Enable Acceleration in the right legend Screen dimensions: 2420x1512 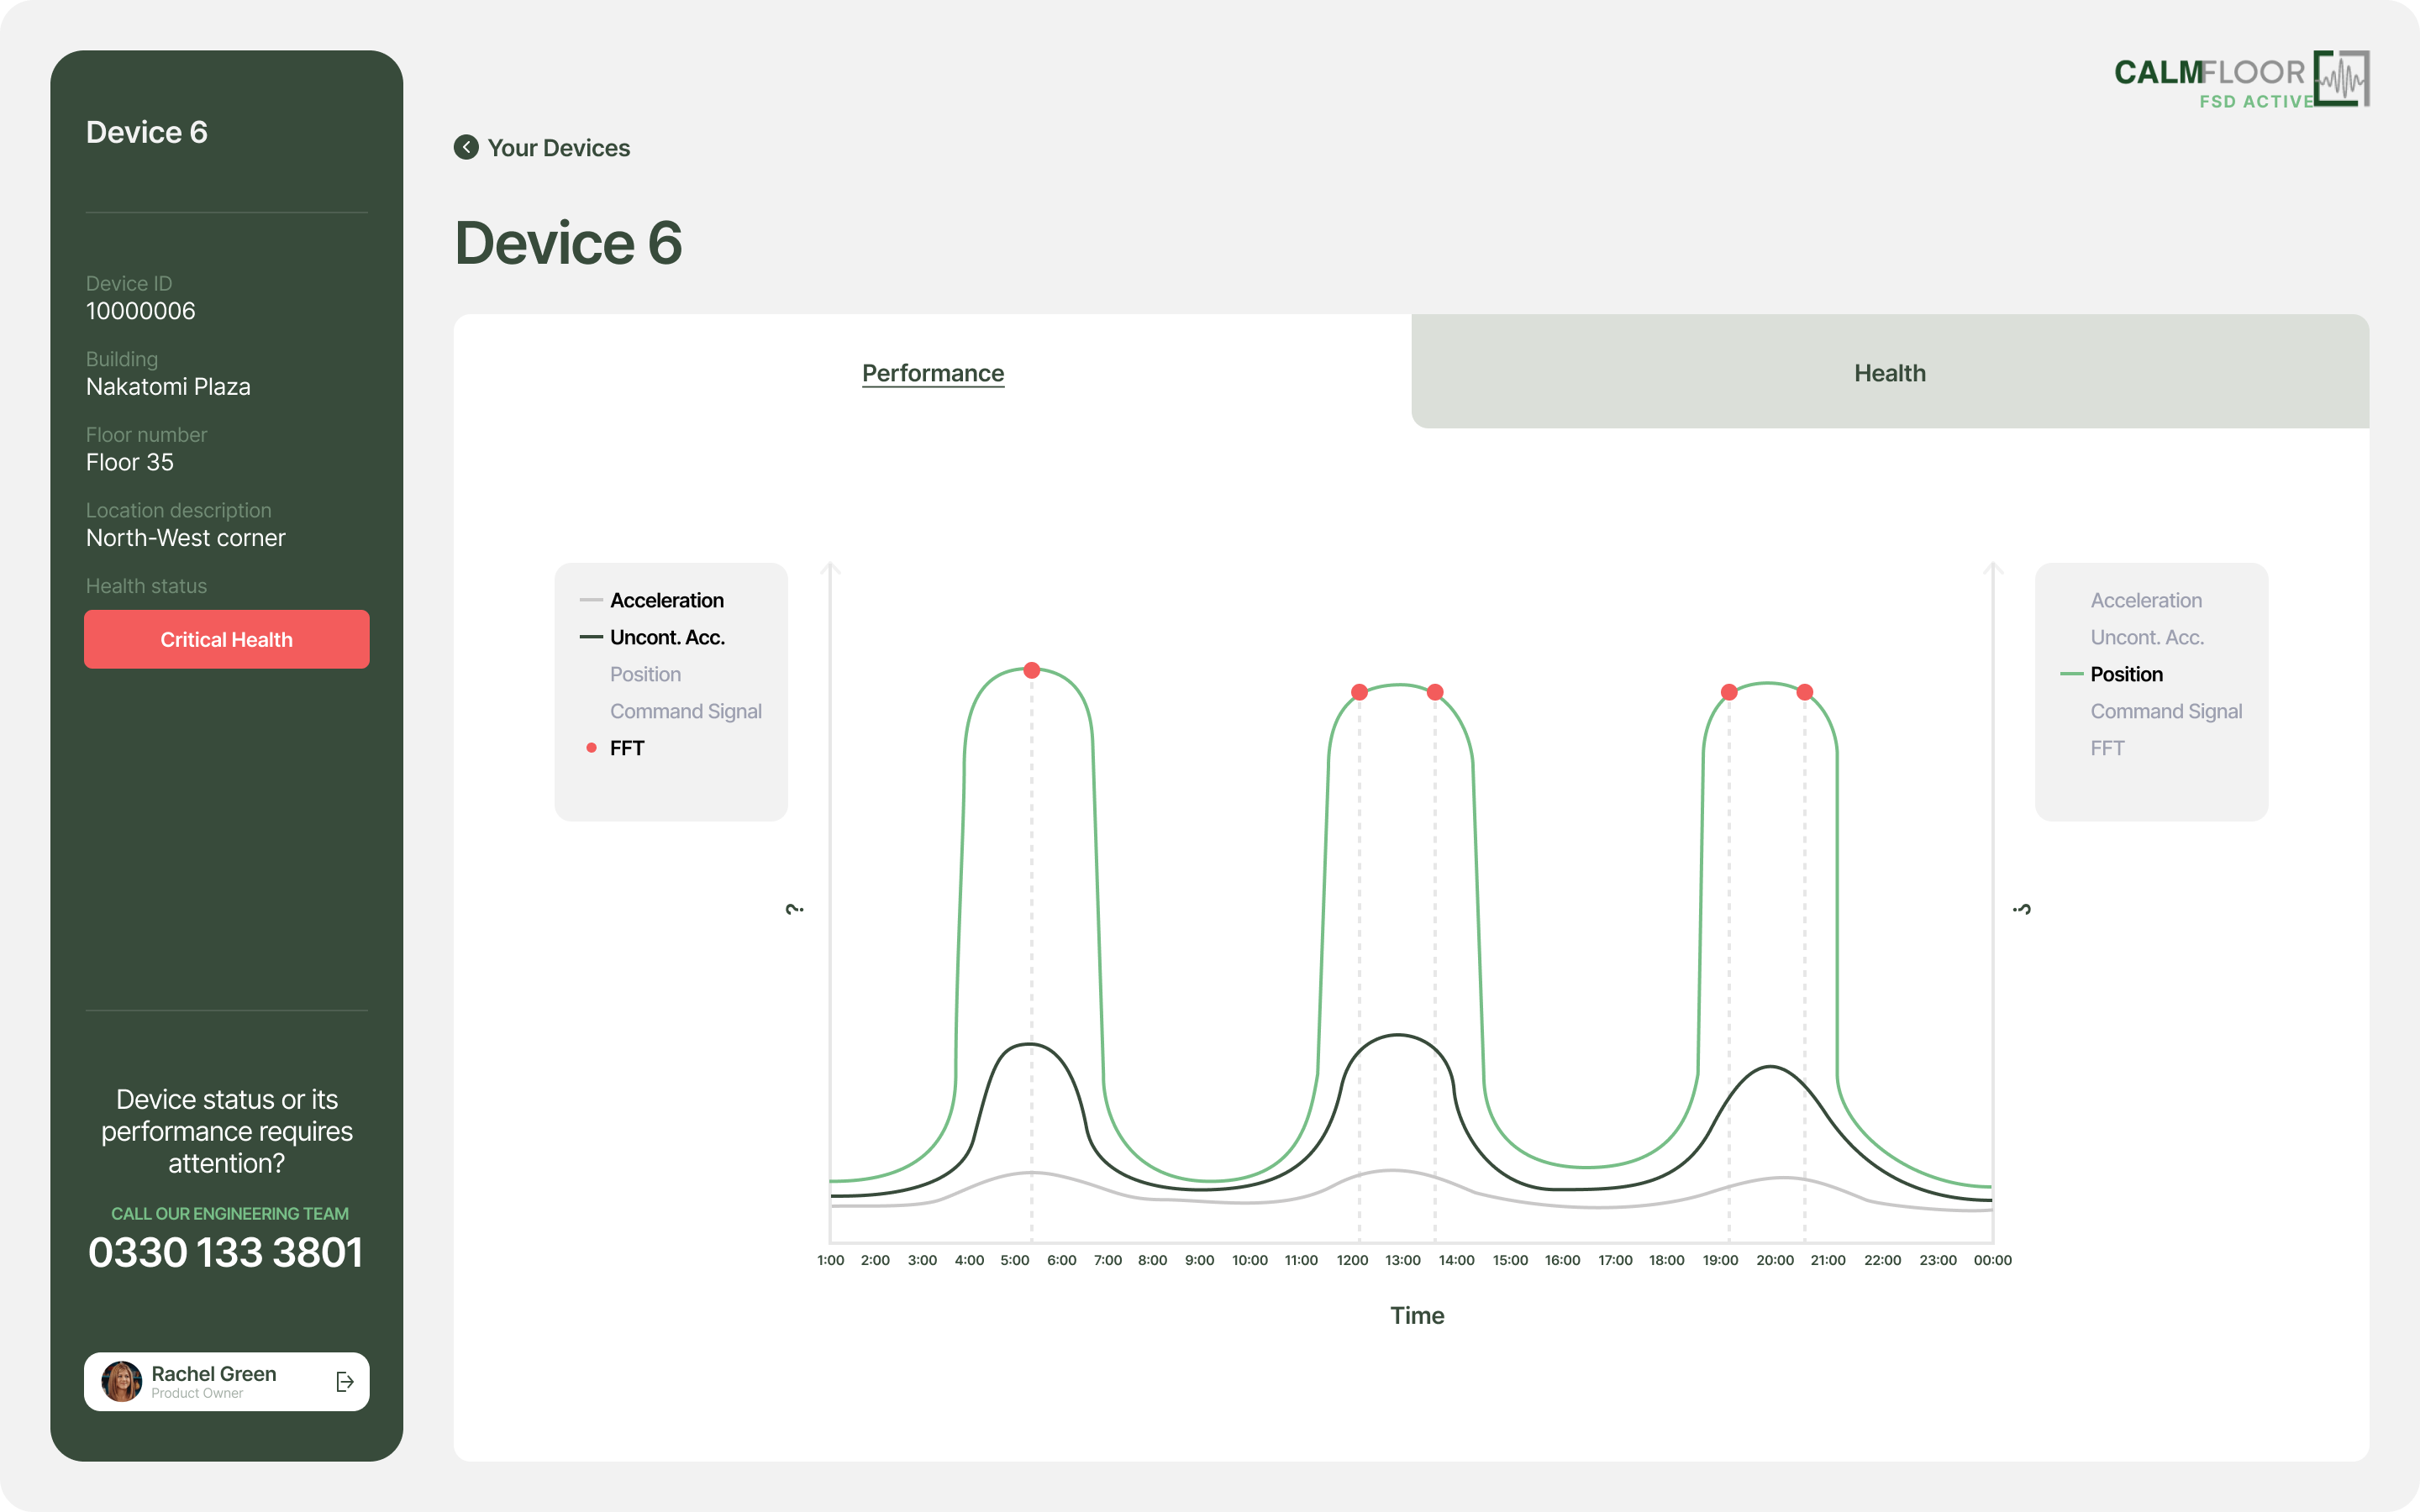[2146, 600]
